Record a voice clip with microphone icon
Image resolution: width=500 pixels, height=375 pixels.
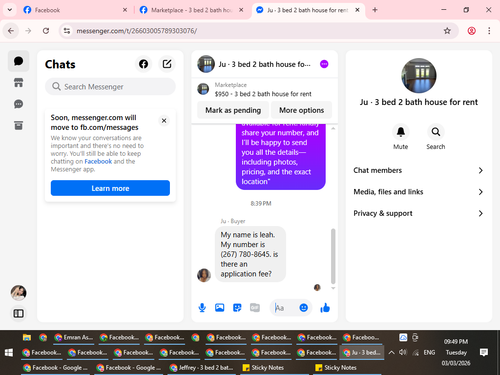pyautogui.click(x=202, y=308)
